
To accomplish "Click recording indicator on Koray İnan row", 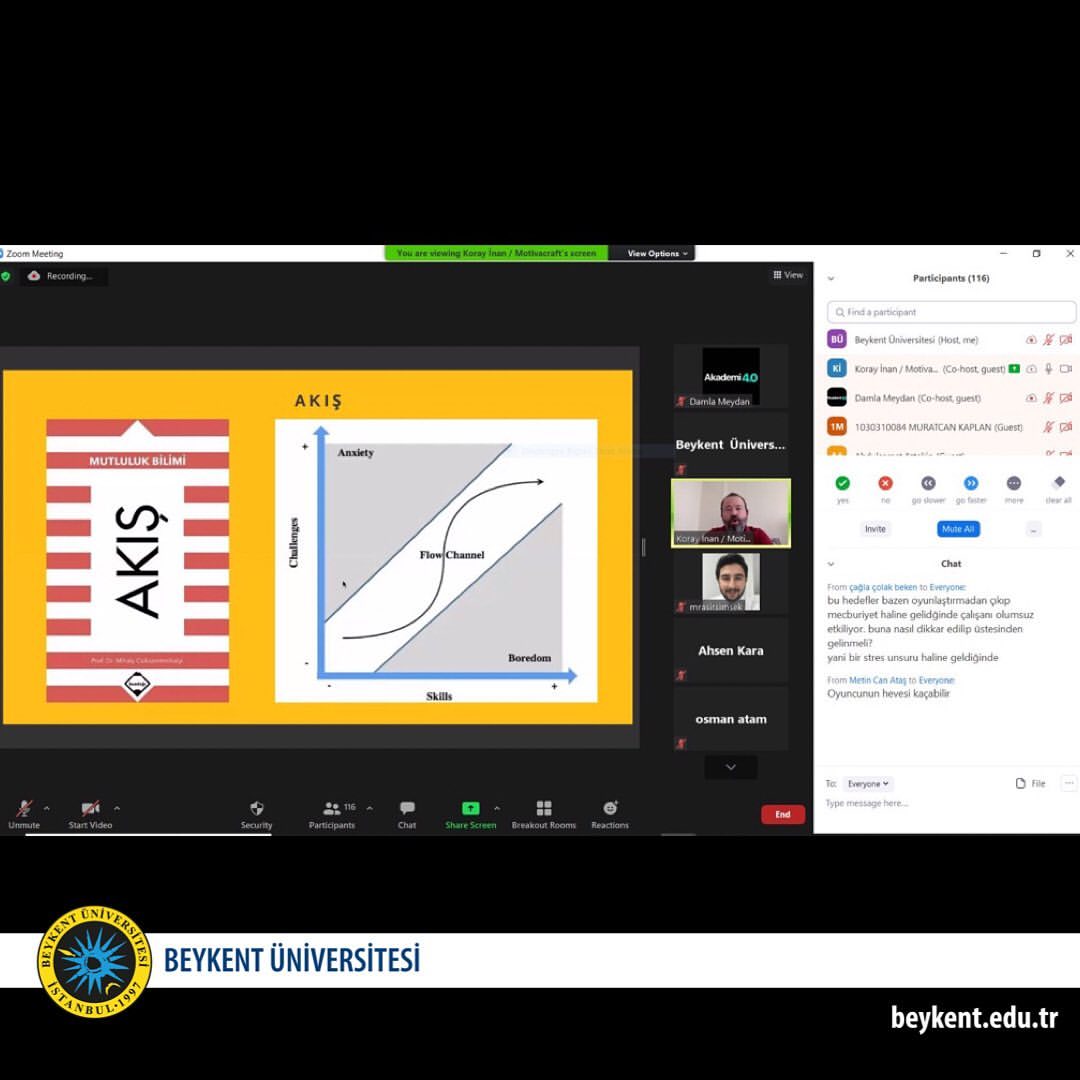I will click(x=1031, y=369).
